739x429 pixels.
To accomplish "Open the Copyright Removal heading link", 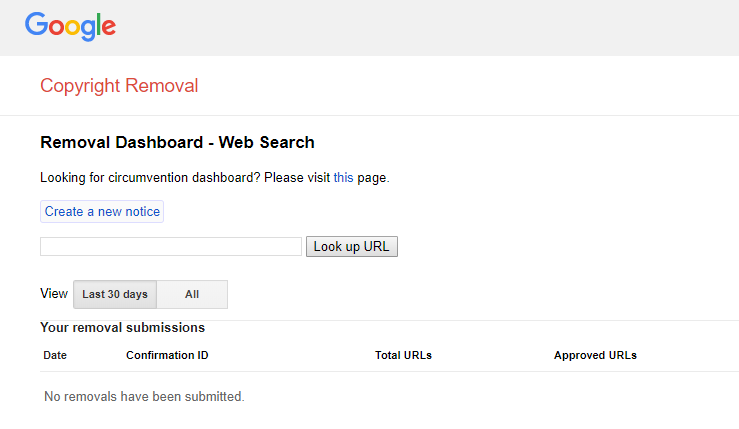I will coord(119,86).
